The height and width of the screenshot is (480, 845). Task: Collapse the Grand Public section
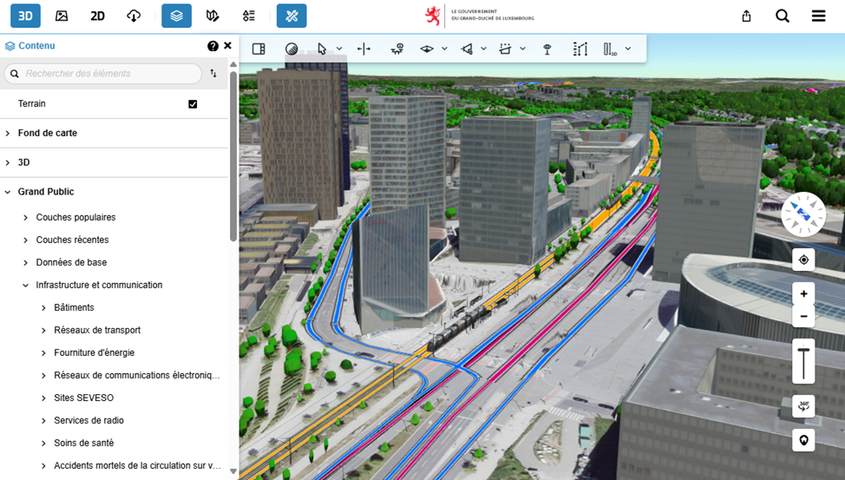45,192
